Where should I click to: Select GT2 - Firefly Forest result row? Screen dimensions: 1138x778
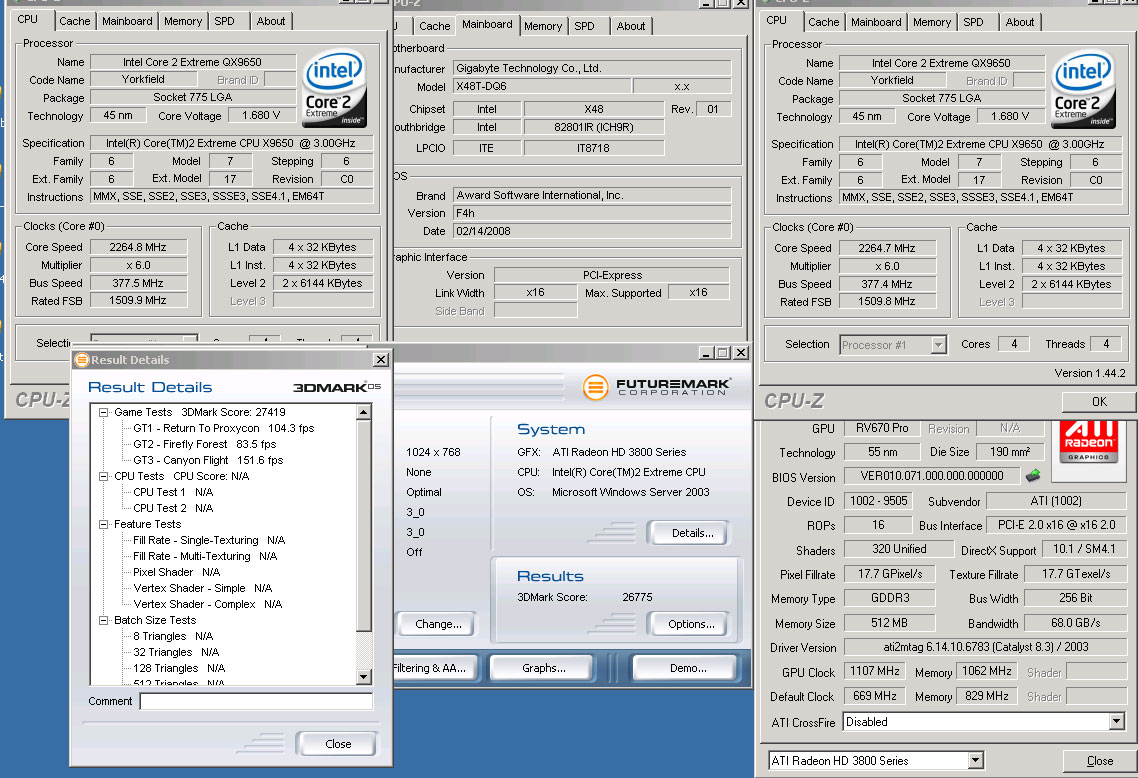[205, 444]
